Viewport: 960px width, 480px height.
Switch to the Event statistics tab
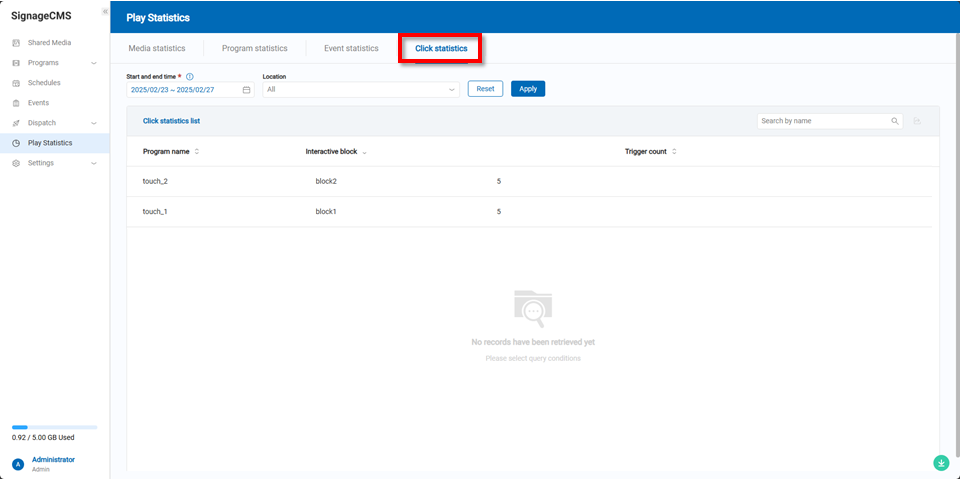(x=351, y=48)
